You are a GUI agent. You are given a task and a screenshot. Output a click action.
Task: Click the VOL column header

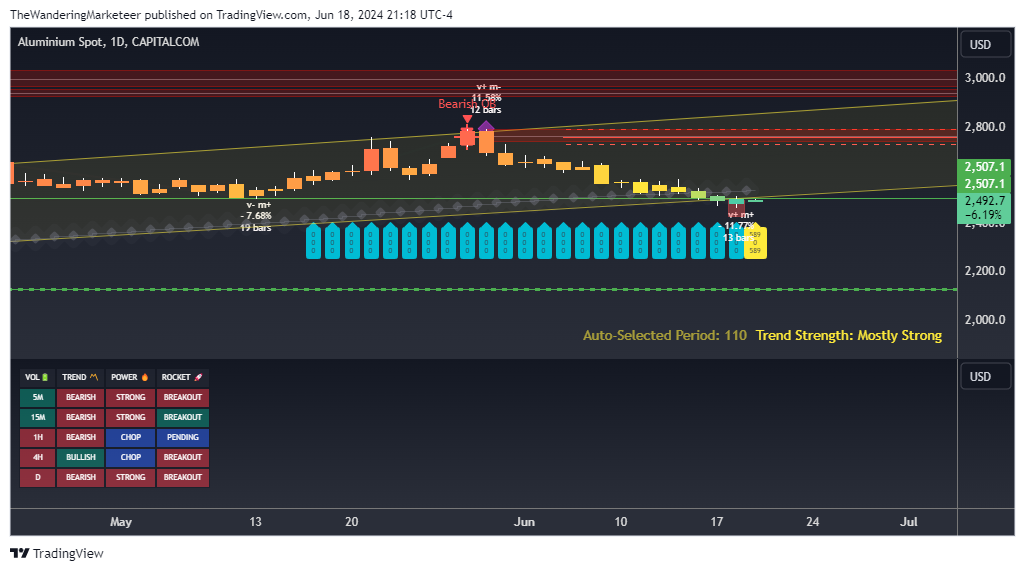click(37, 377)
